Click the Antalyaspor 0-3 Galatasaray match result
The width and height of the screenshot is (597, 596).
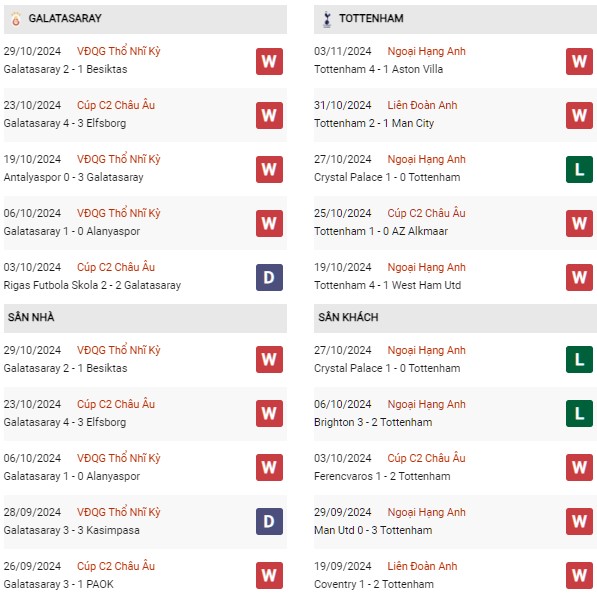pyautogui.click(x=73, y=177)
